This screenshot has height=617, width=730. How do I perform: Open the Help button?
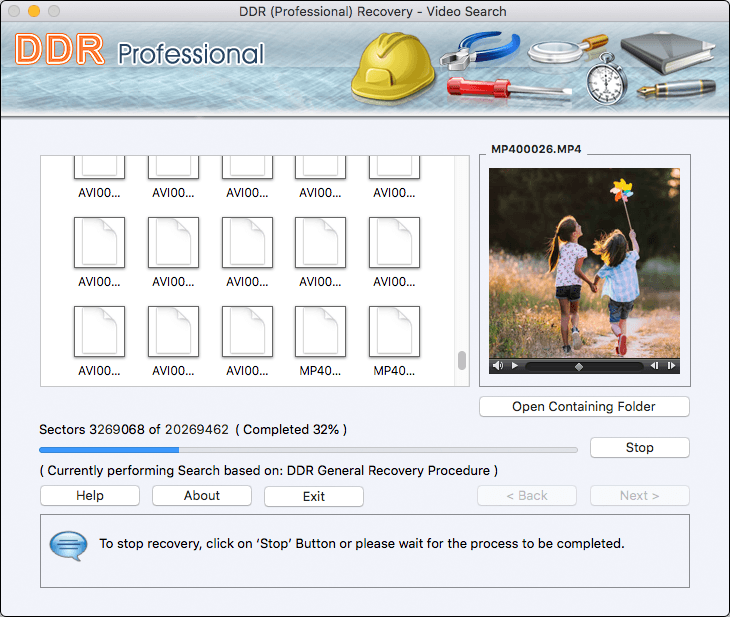pyautogui.click(x=90, y=495)
